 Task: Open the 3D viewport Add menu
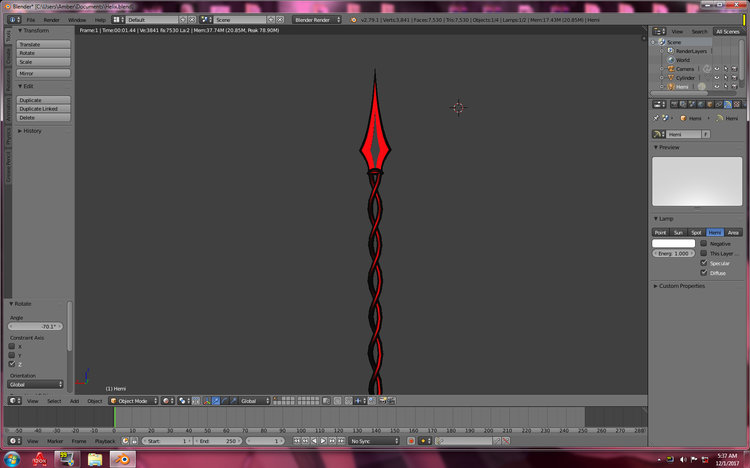coord(75,401)
